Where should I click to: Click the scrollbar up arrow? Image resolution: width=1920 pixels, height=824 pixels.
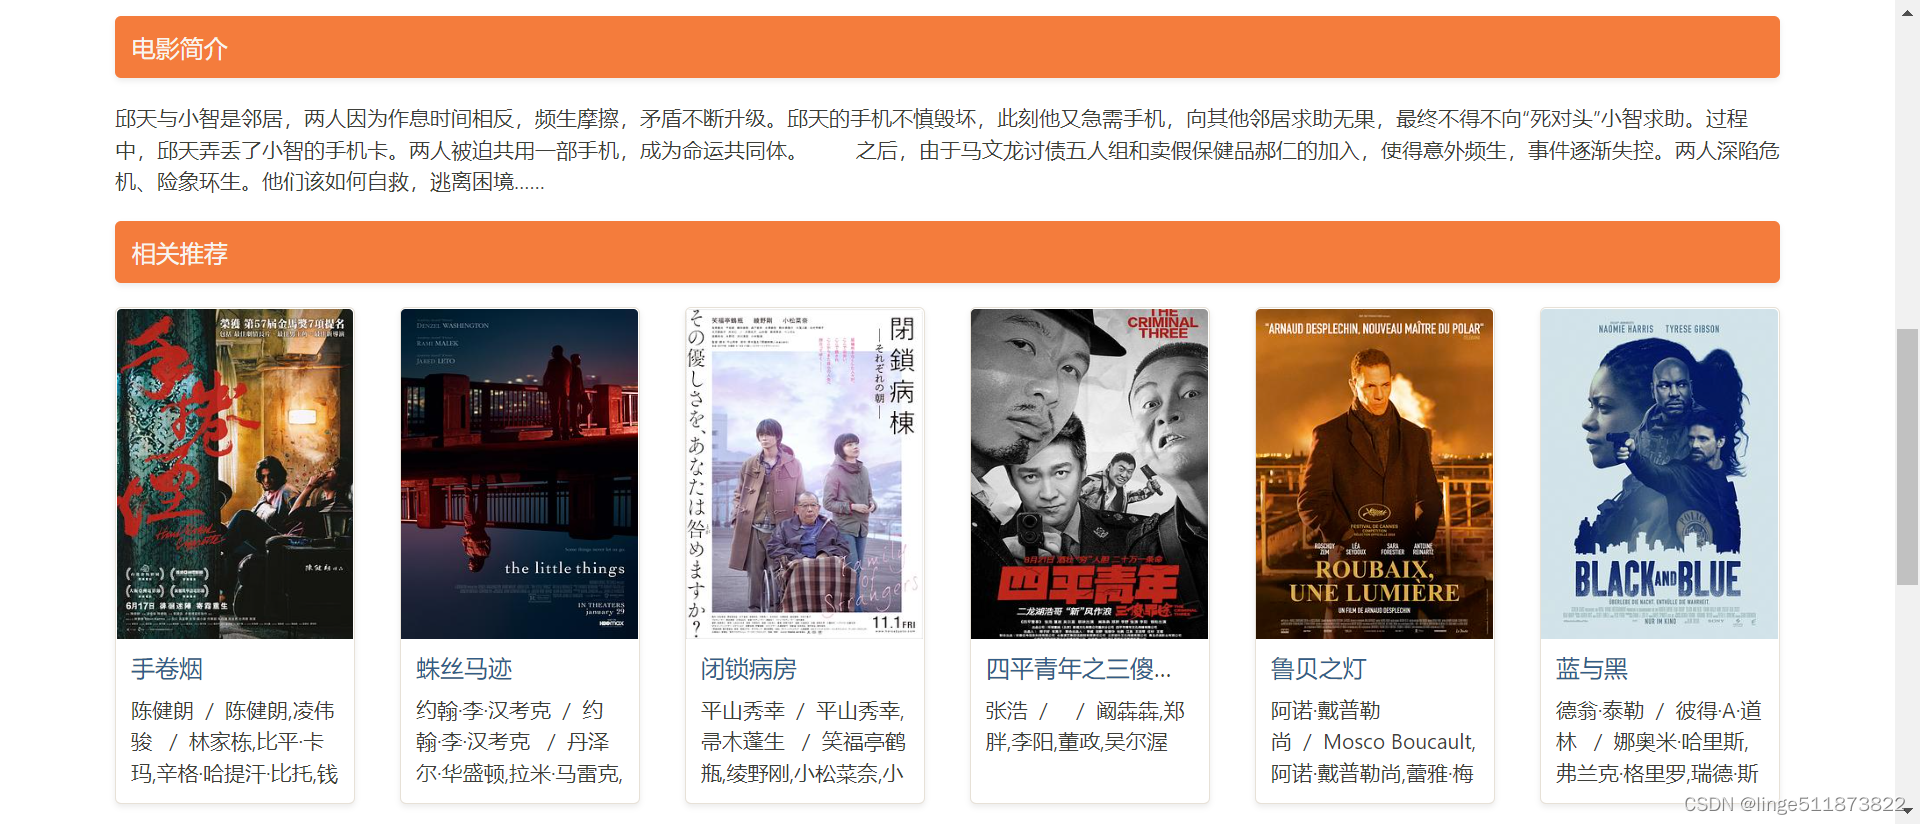tap(1908, 8)
